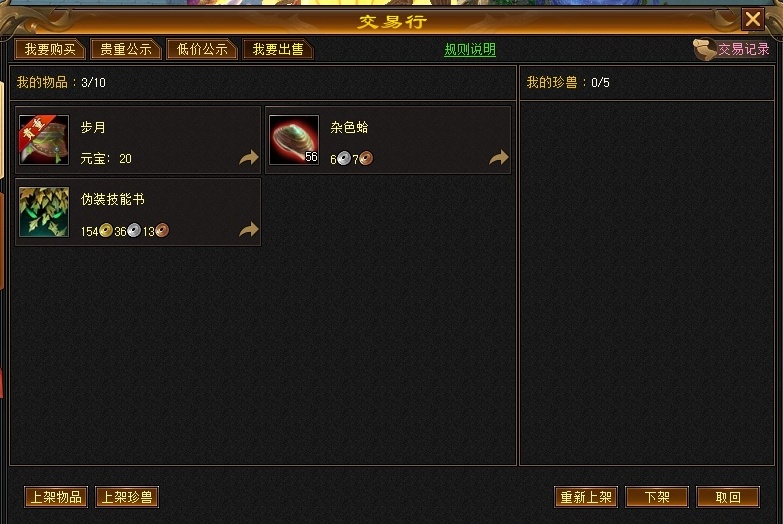Click the 伪装技能书 leaf item icon
The width and height of the screenshot is (783, 524).
click(44, 212)
